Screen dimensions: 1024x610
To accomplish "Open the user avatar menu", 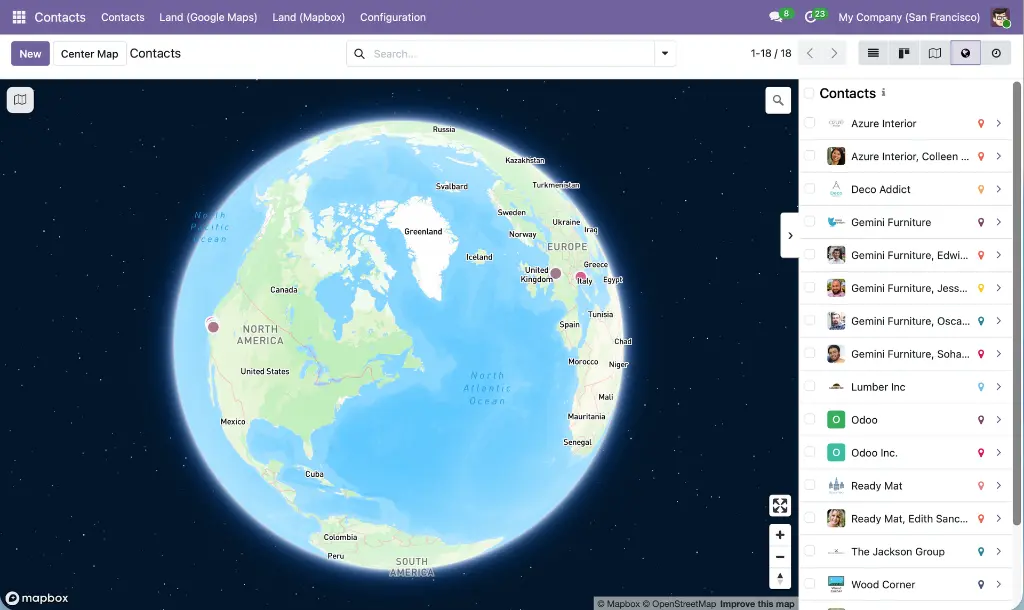I will (1000, 17).
